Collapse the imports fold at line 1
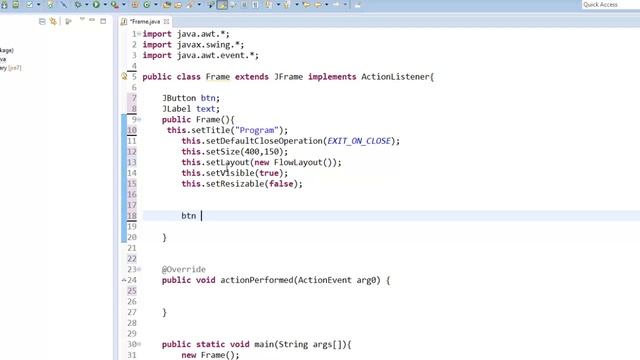The height and width of the screenshot is (360, 640). 139,34
